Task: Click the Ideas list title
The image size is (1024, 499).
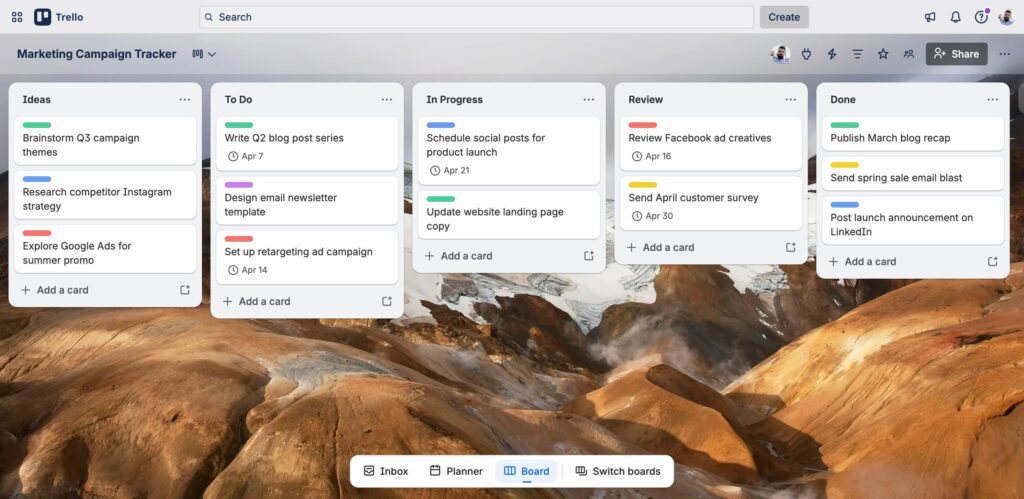Action: coord(37,99)
